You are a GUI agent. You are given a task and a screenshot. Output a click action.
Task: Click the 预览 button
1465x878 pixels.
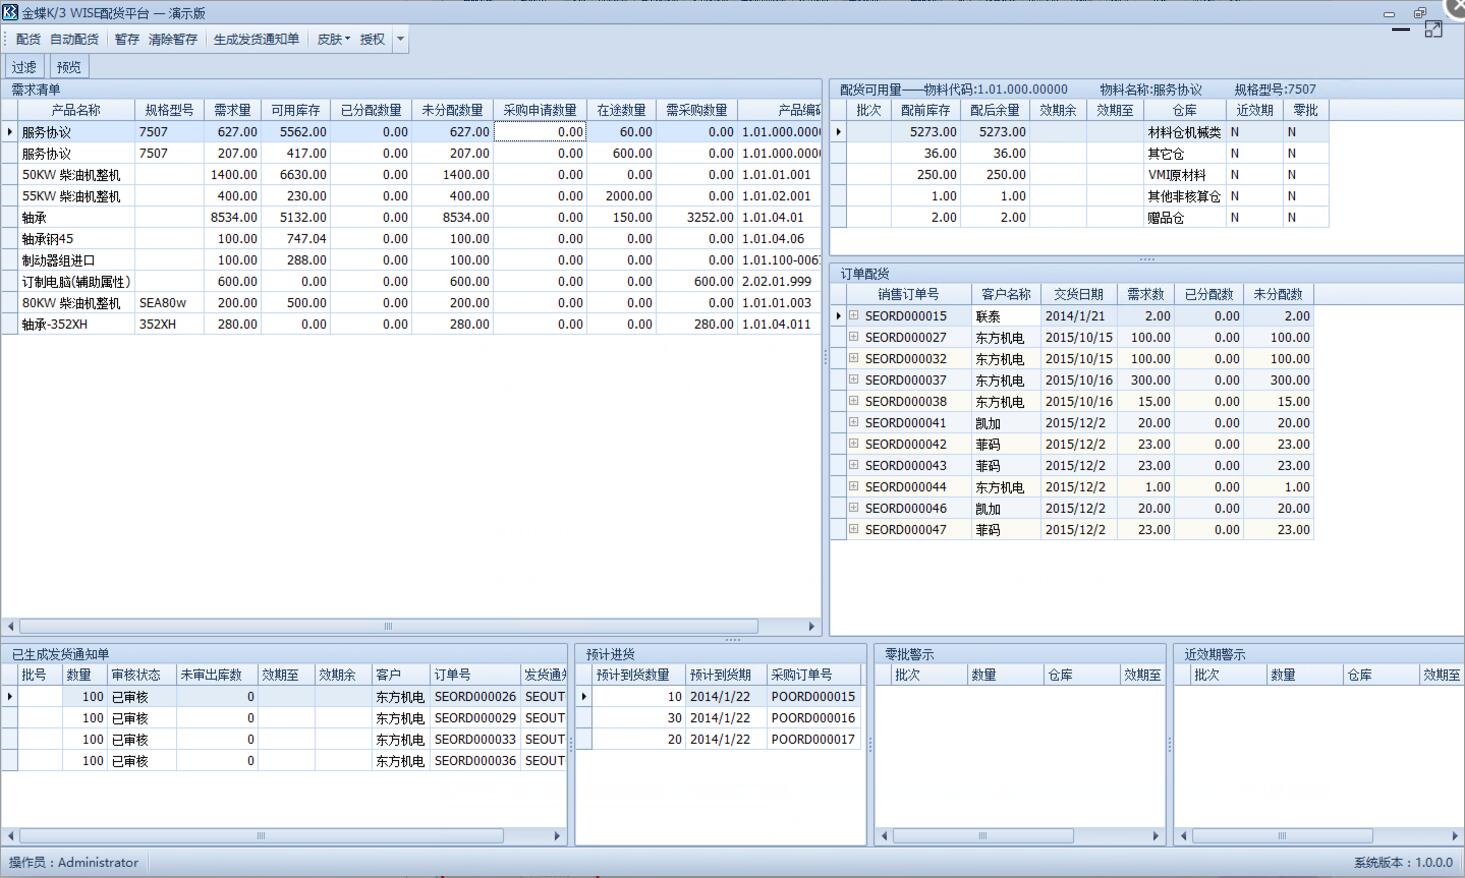point(69,67)
